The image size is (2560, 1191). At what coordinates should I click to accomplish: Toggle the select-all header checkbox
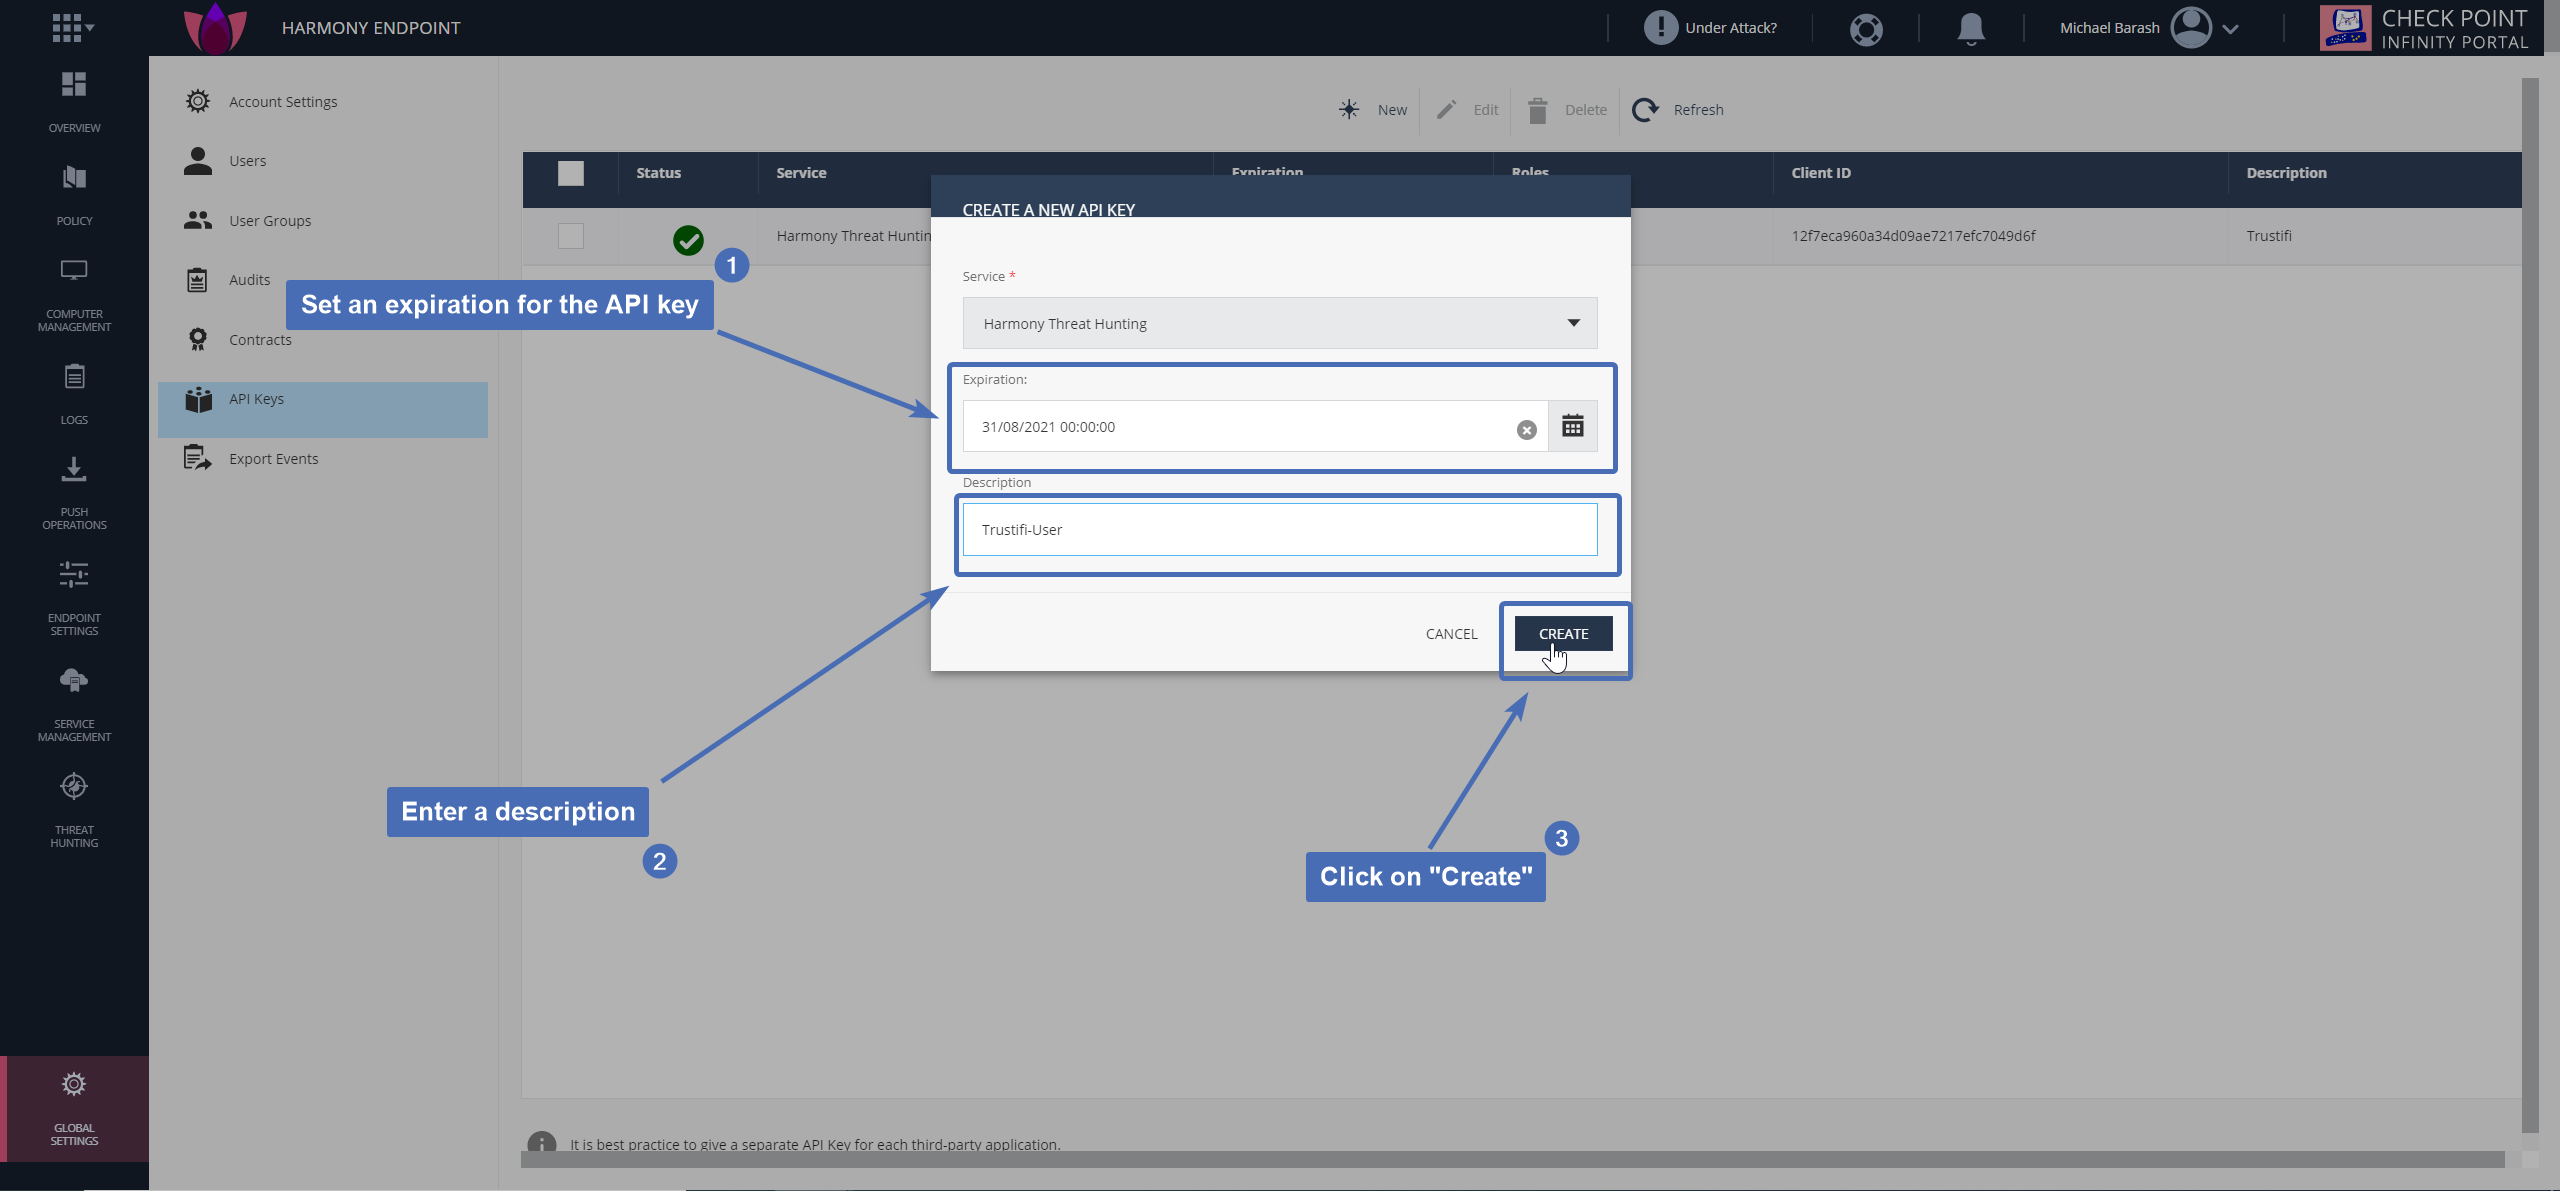(571, 173)
